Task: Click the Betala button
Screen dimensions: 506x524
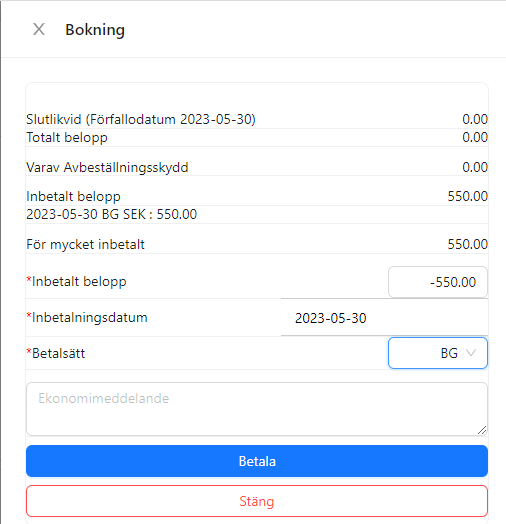Action: pyautogui.click(x=257, y=461)
